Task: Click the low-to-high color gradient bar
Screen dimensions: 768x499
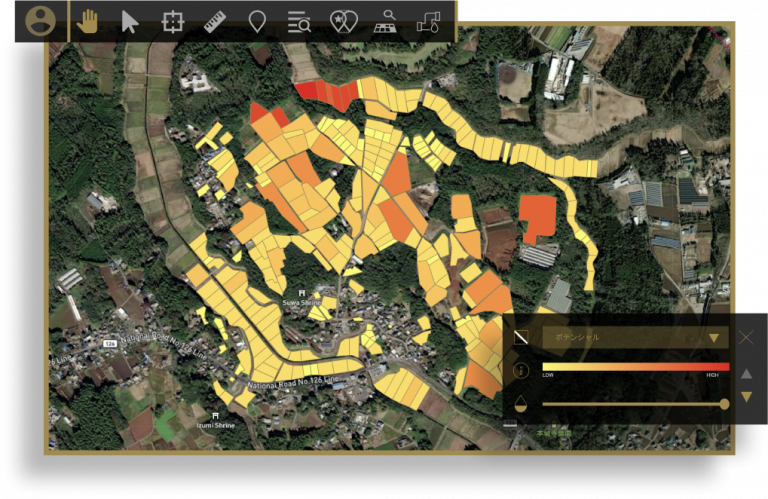Action: (636, 367)
